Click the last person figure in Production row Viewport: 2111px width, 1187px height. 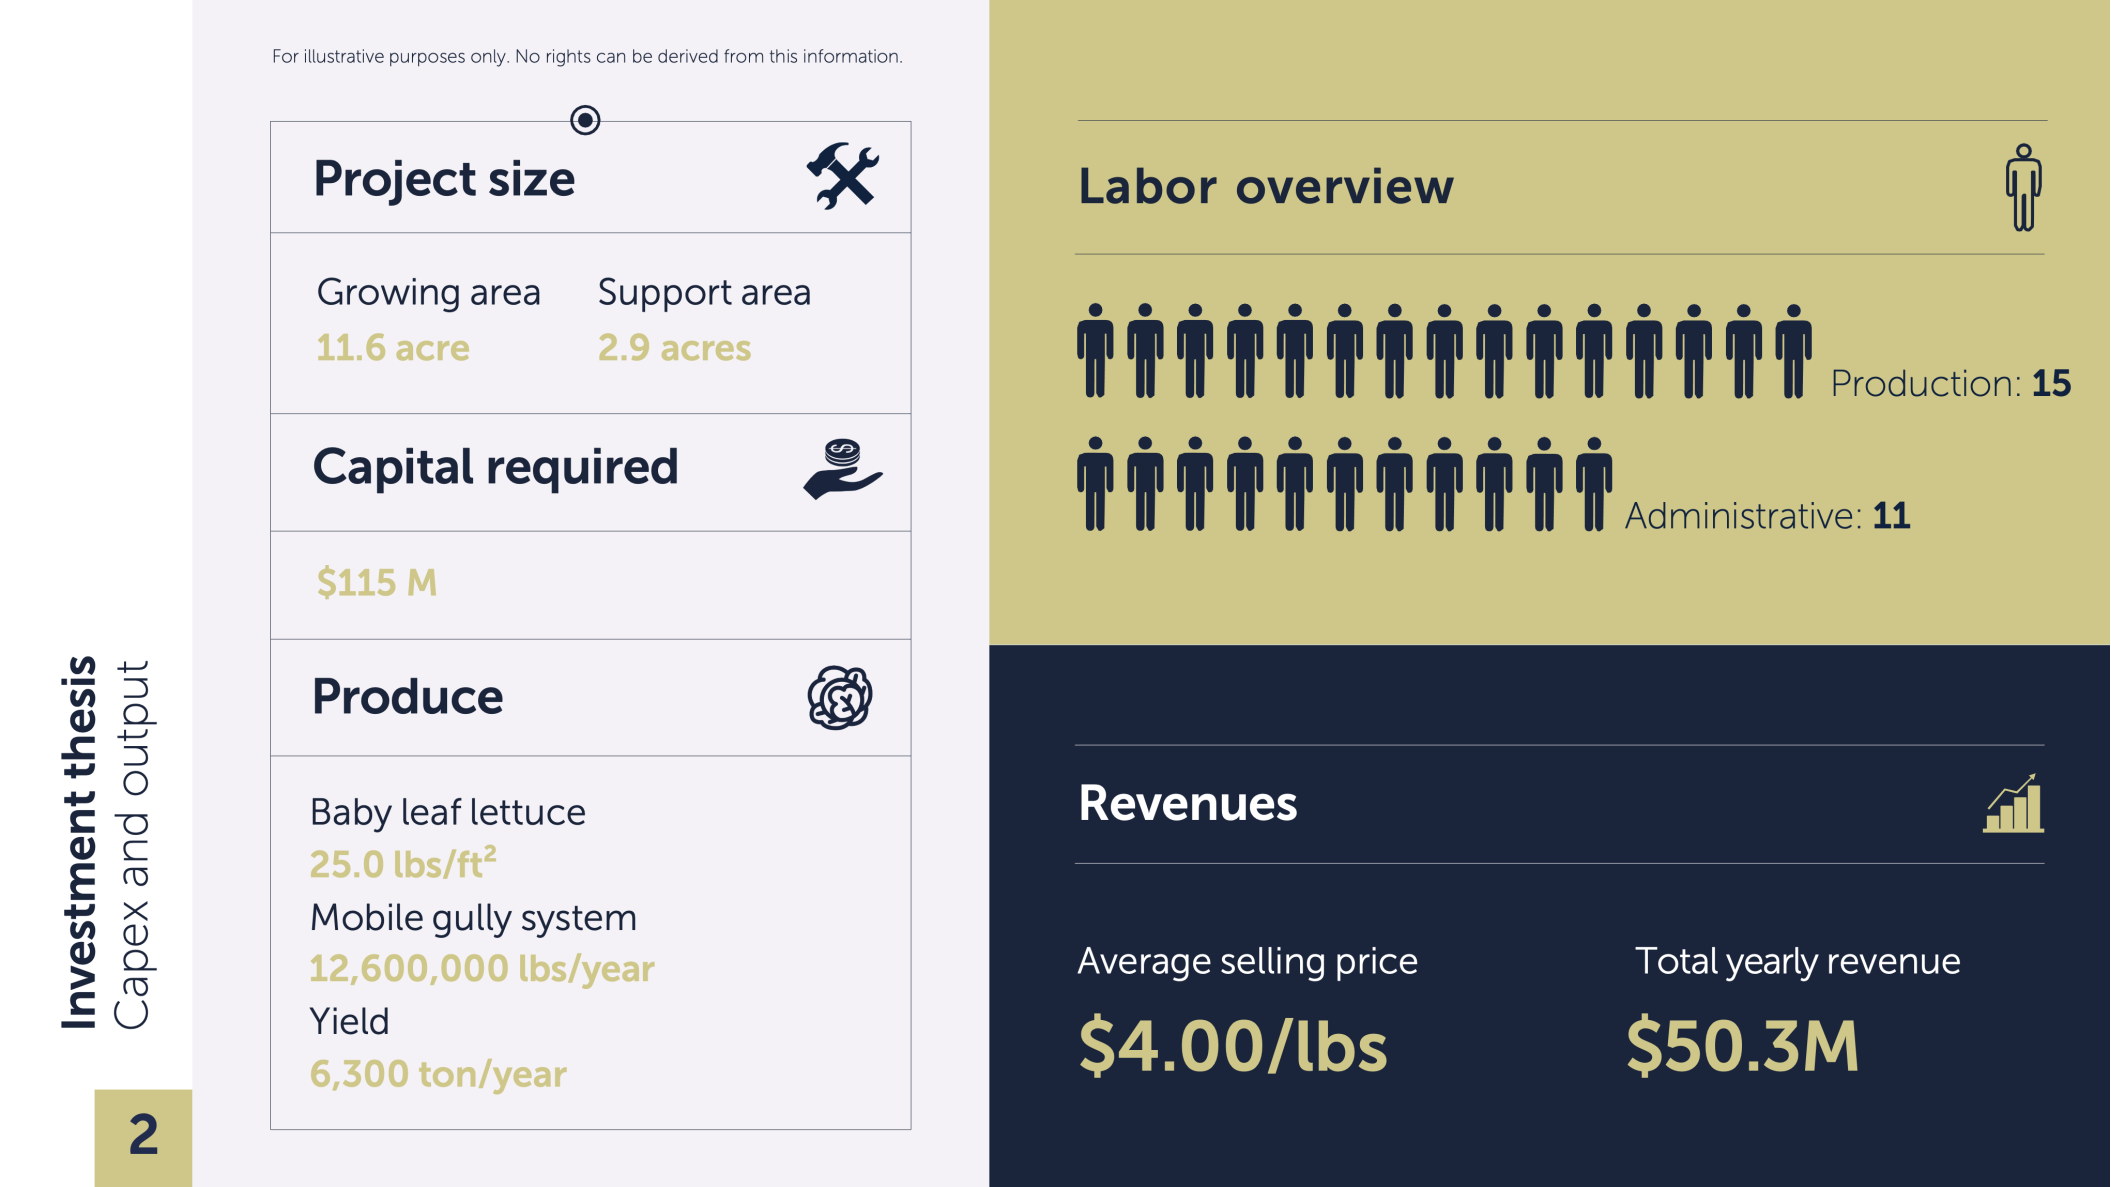[x=1794, y=351]
